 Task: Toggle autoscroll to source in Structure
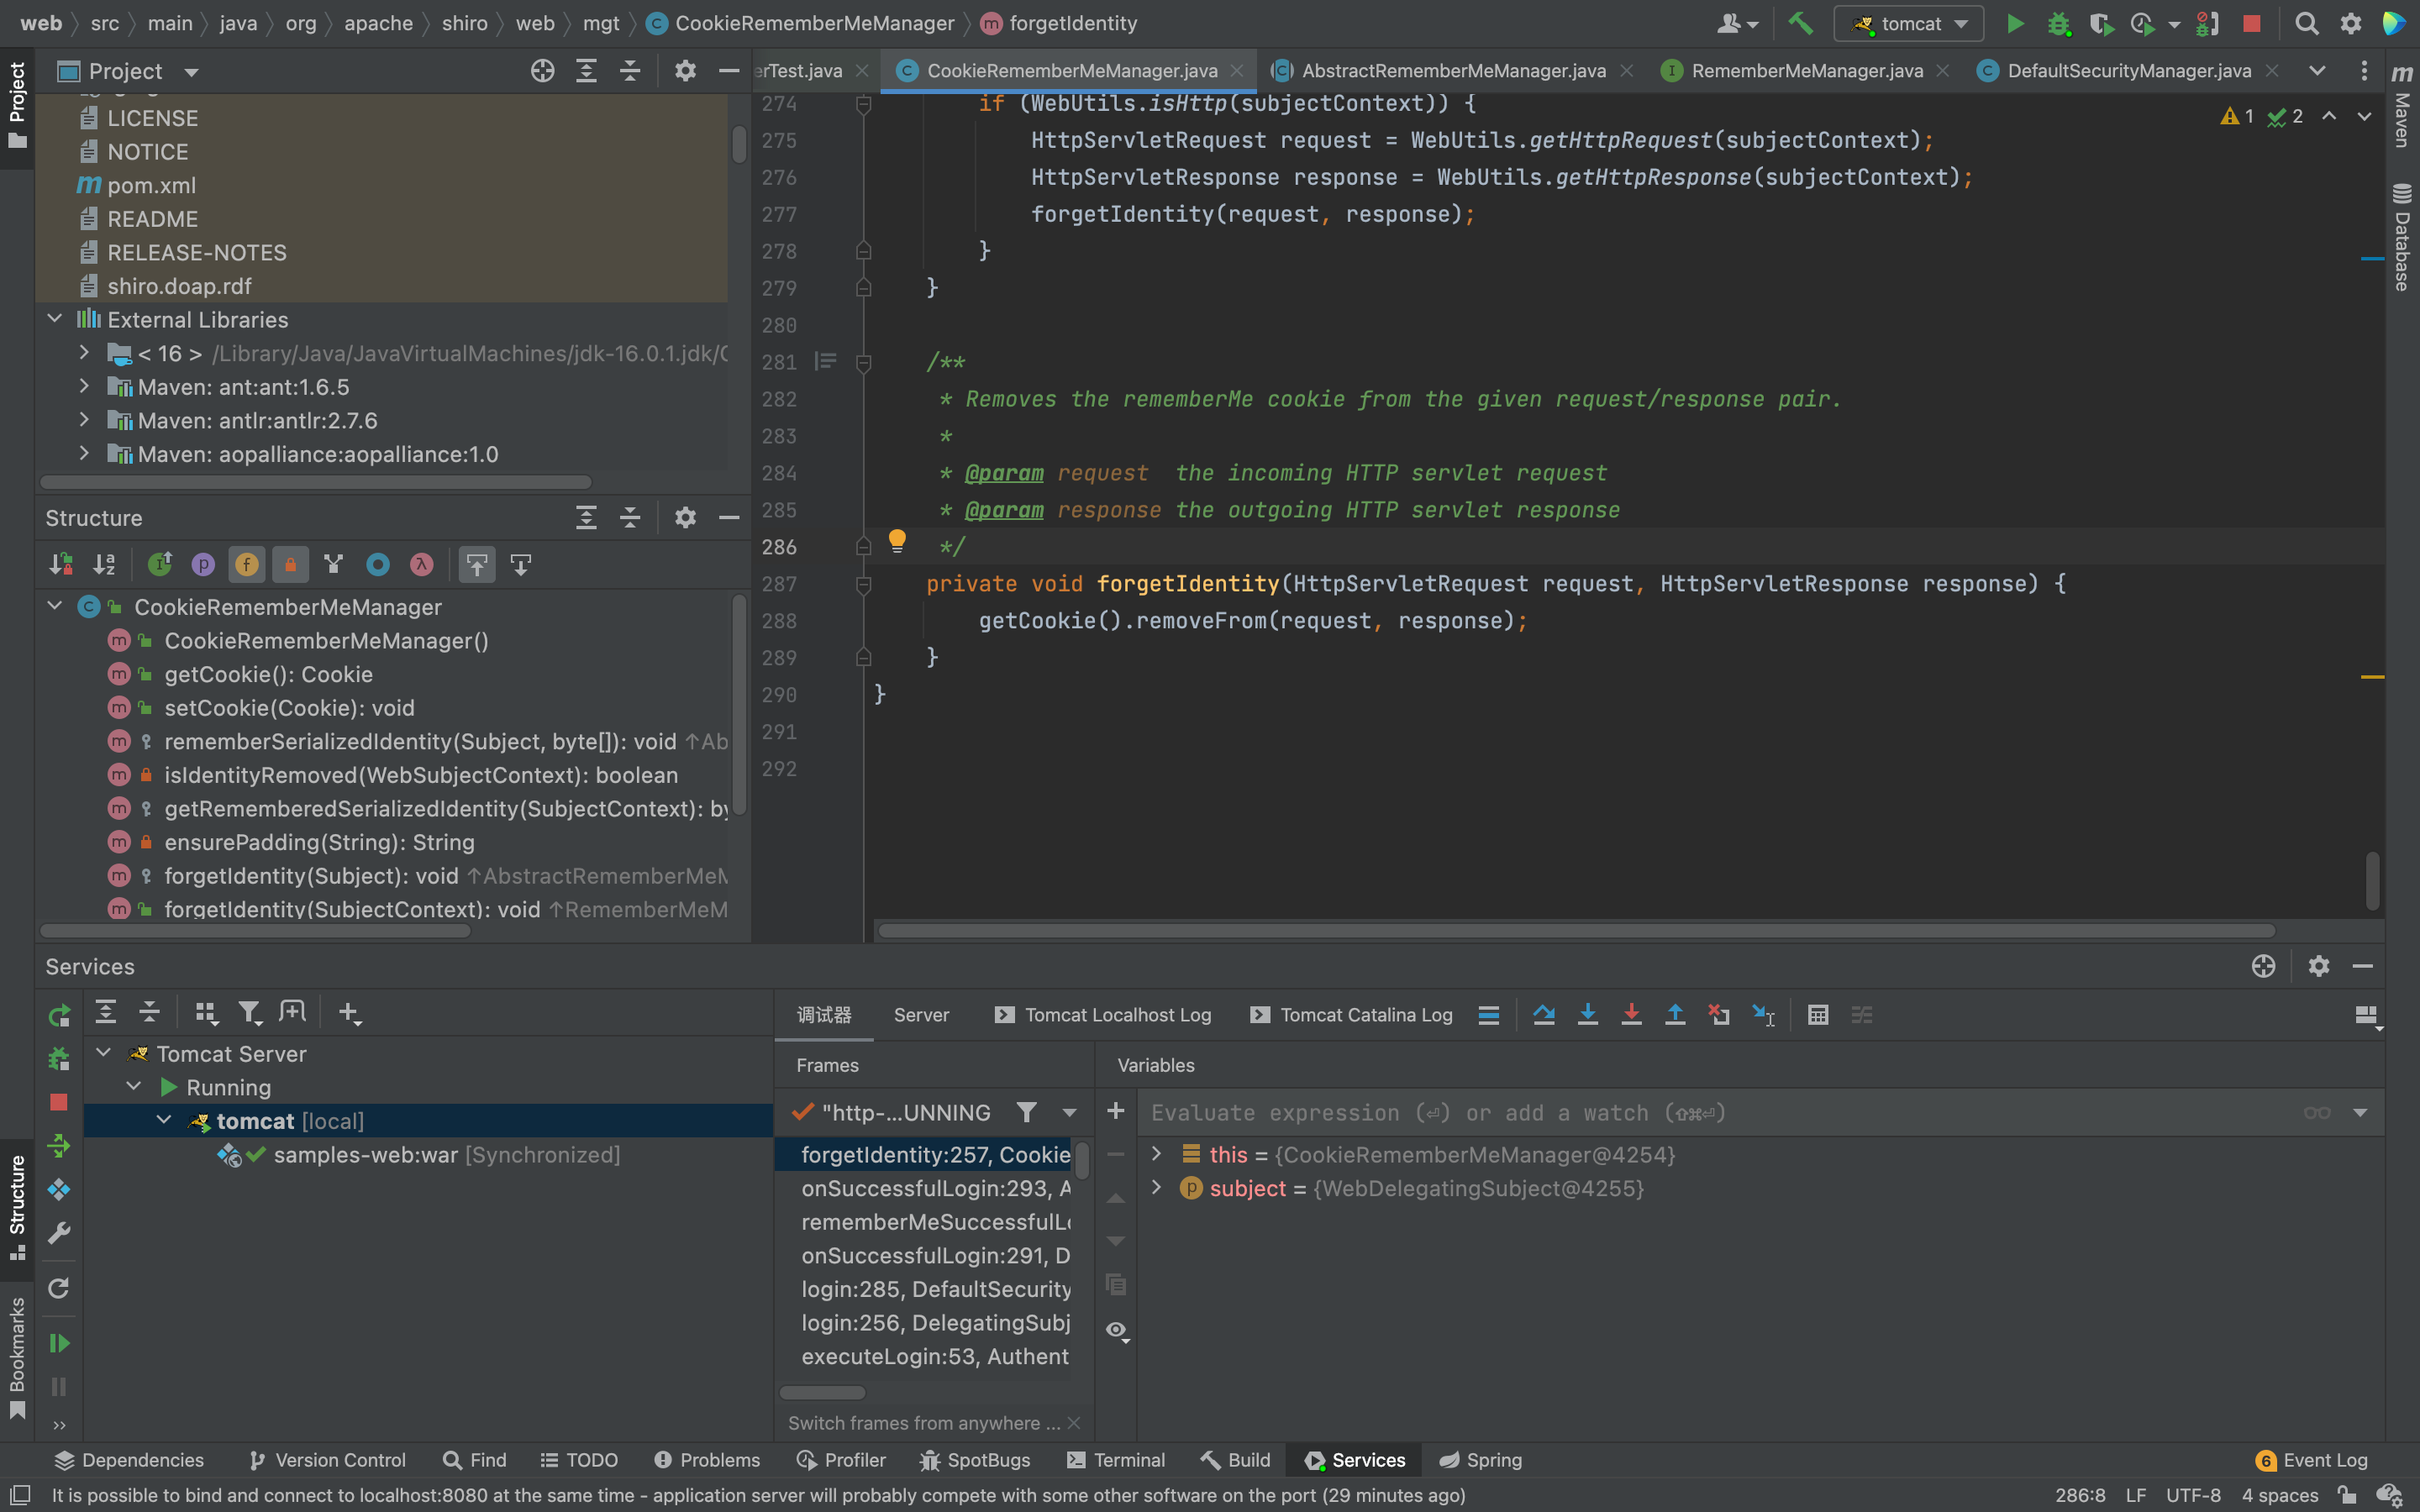pos(477,564)
